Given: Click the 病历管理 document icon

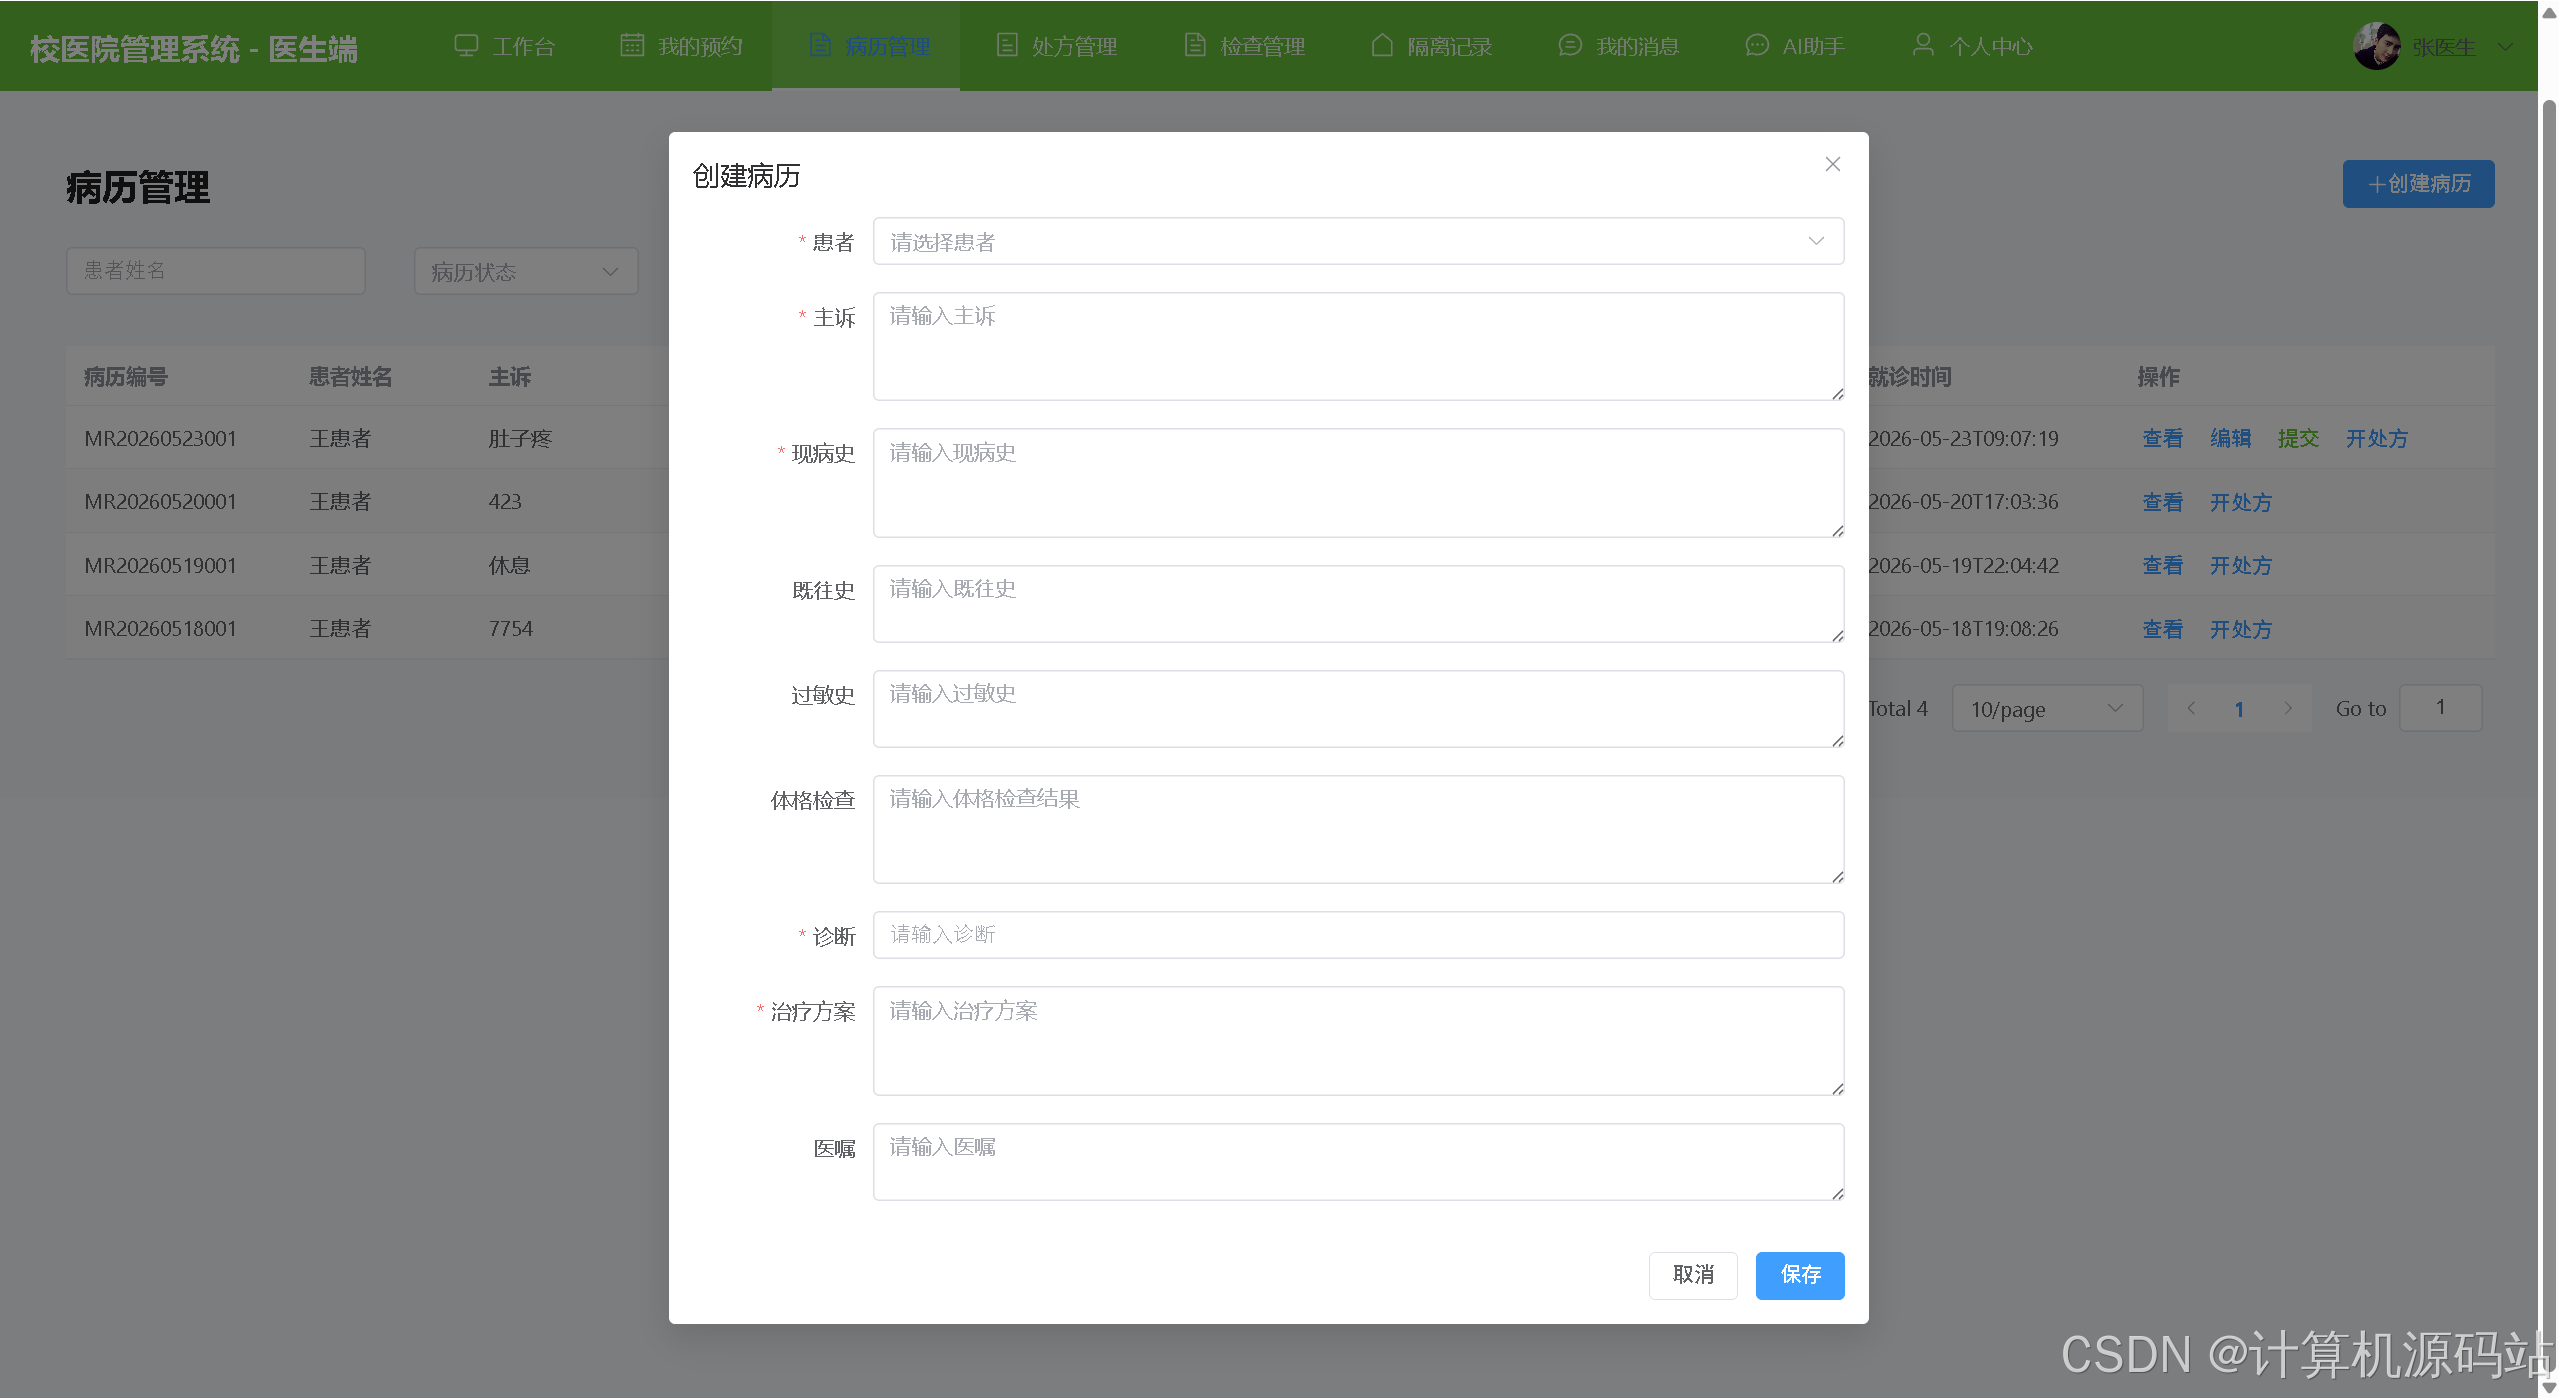Looking at the screenshot, I should tap(820, 46).
